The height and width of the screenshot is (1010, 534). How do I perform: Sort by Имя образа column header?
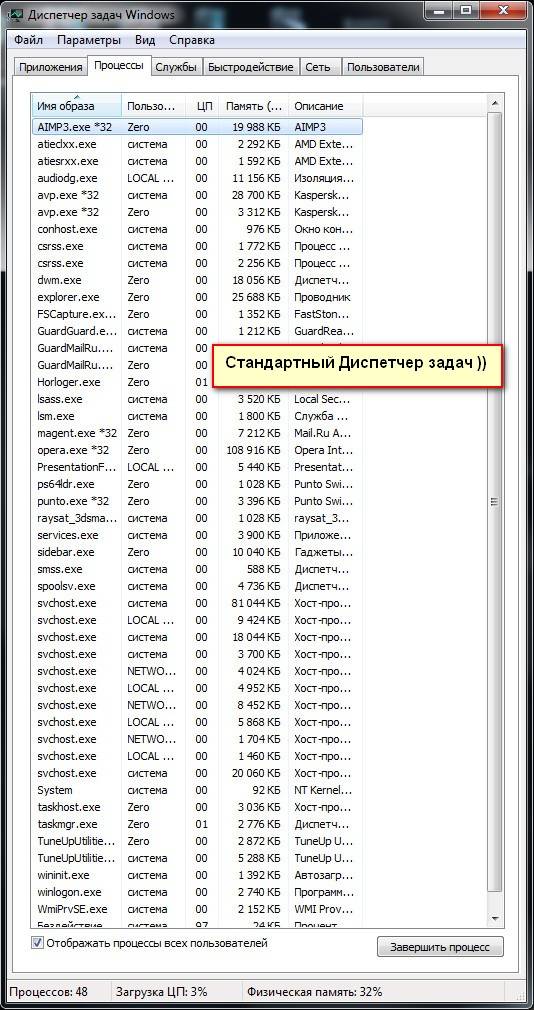(x=77, y=106)
